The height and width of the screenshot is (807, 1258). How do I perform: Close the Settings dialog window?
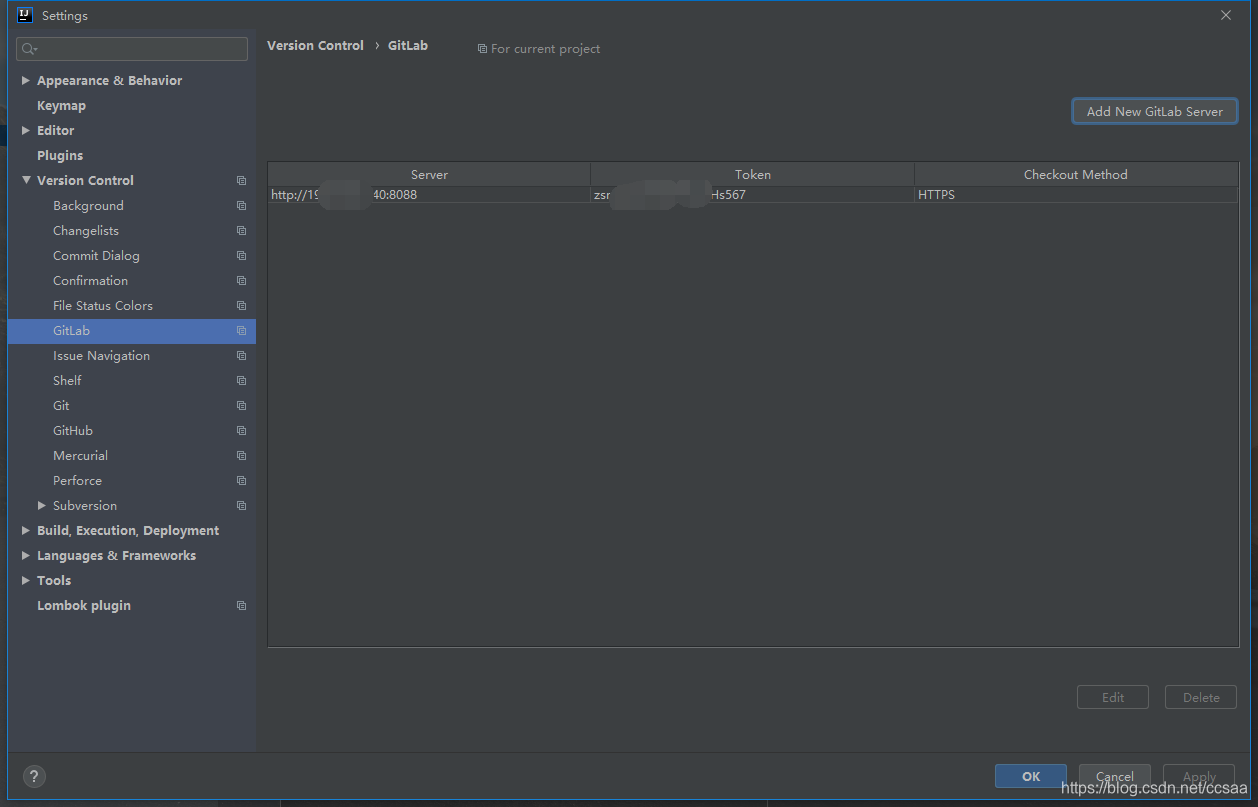1226,15
